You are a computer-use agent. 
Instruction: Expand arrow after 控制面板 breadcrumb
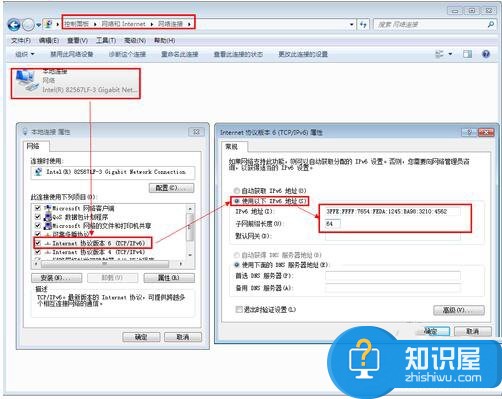point(95,24)
